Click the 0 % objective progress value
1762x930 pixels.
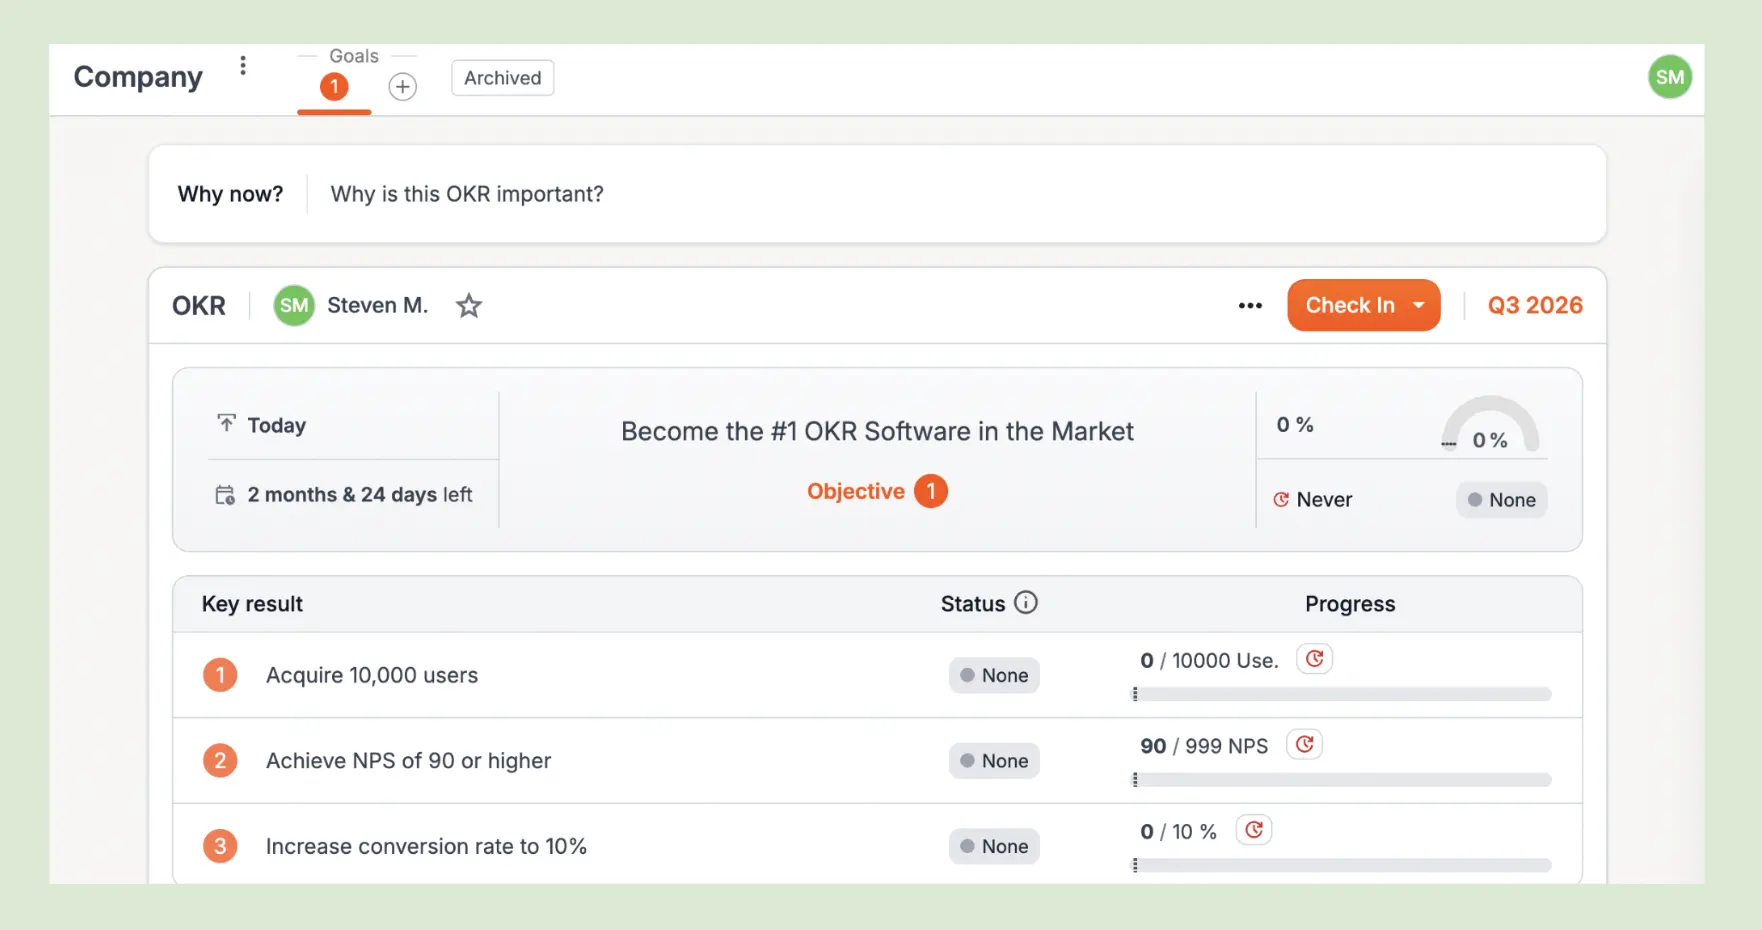point(1295,425)
